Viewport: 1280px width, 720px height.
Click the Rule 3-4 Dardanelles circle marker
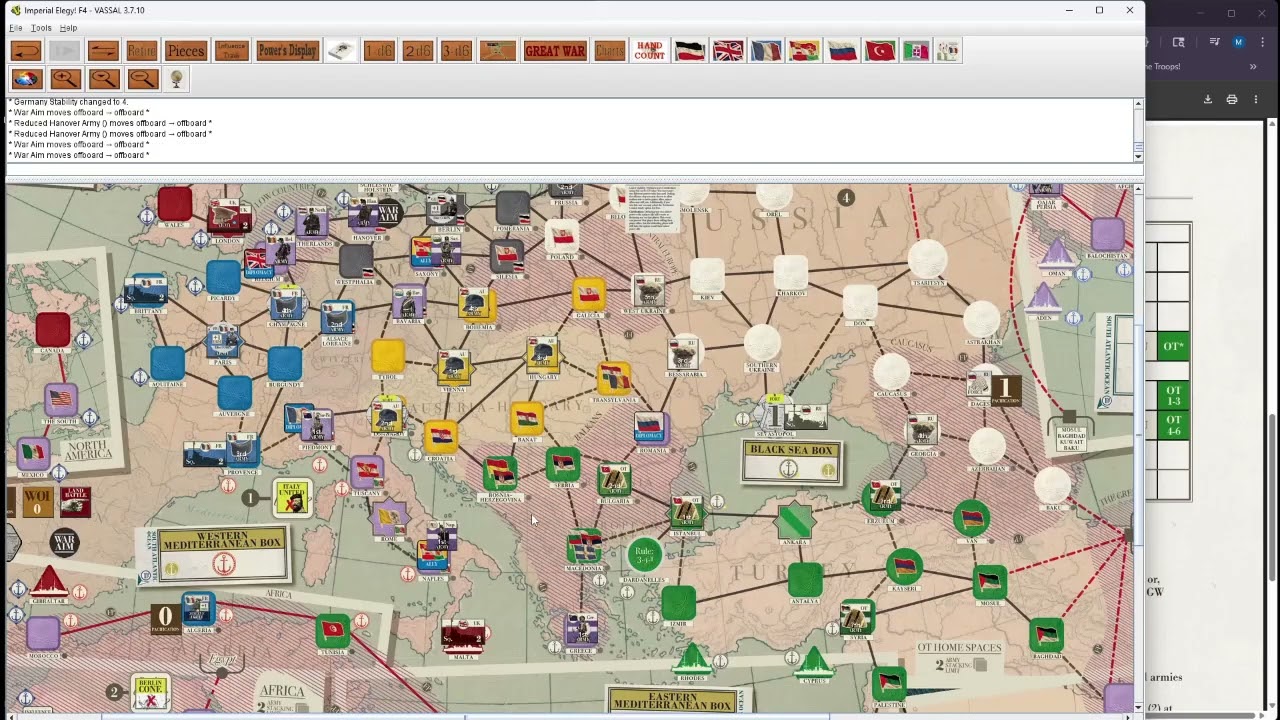(x=645, y=555)
